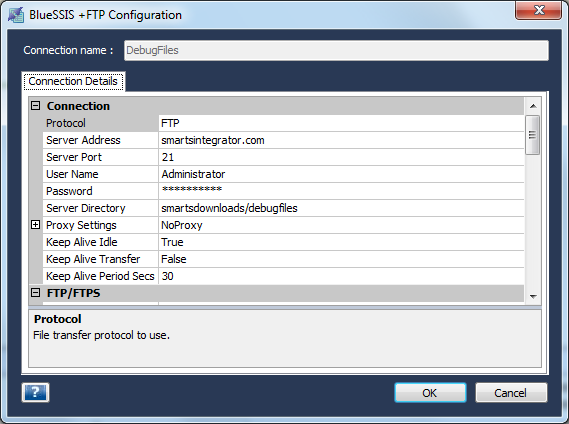The image size is (569, 424).
Task: Click the Server Address value field
Action: (341, 140)
